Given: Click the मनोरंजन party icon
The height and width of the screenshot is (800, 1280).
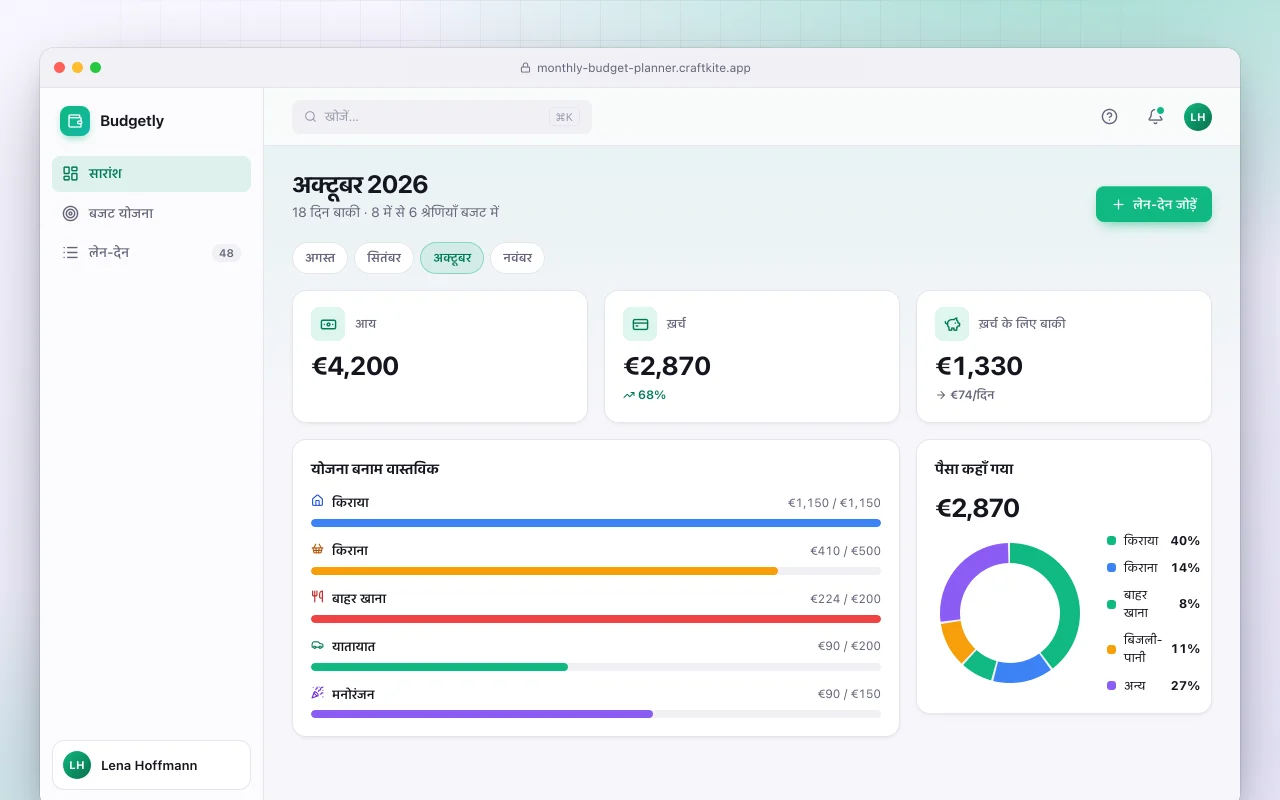Looking at the screenshot, I should pyautogui.click(x=318, y=693).
